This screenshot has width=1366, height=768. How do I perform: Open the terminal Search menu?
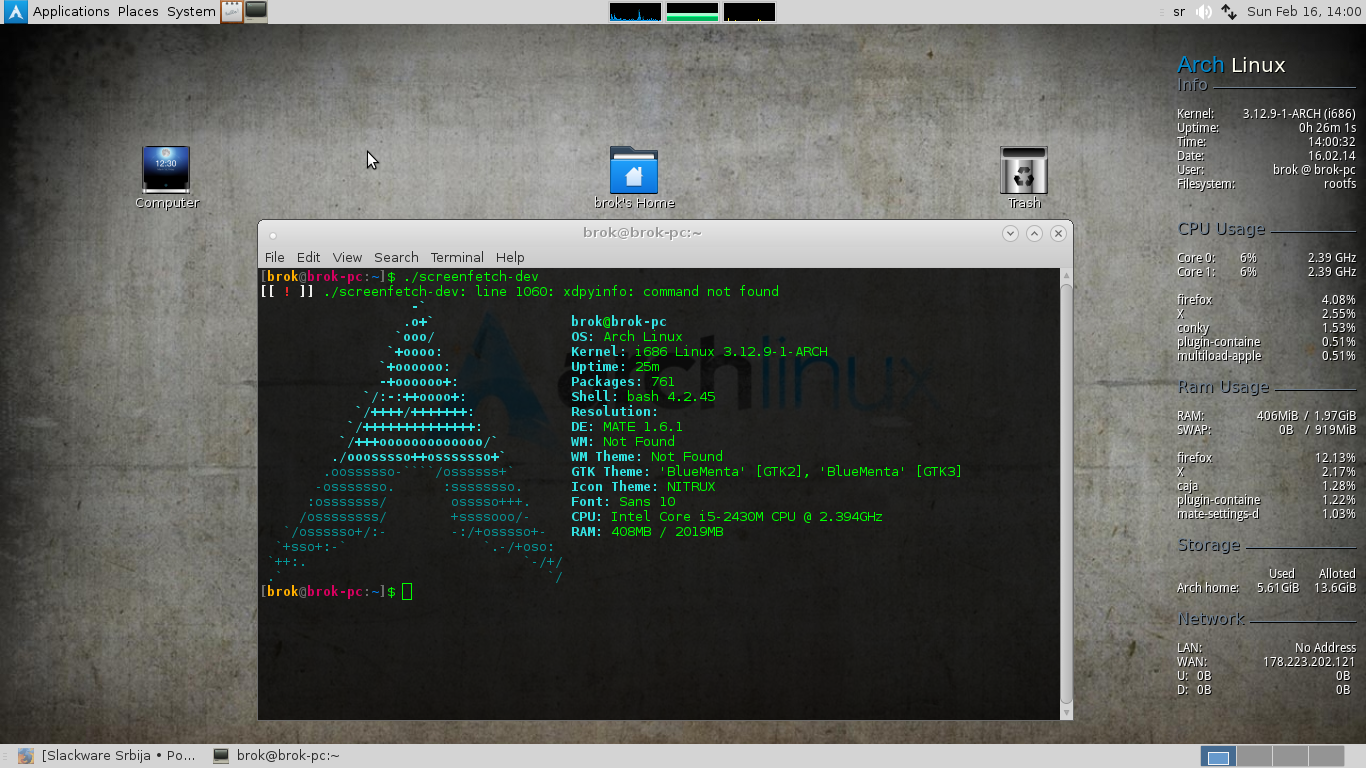[396, 257]
